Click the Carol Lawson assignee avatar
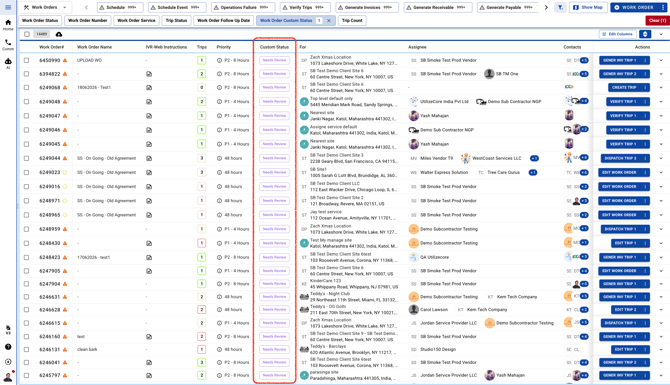 [414, 309]
